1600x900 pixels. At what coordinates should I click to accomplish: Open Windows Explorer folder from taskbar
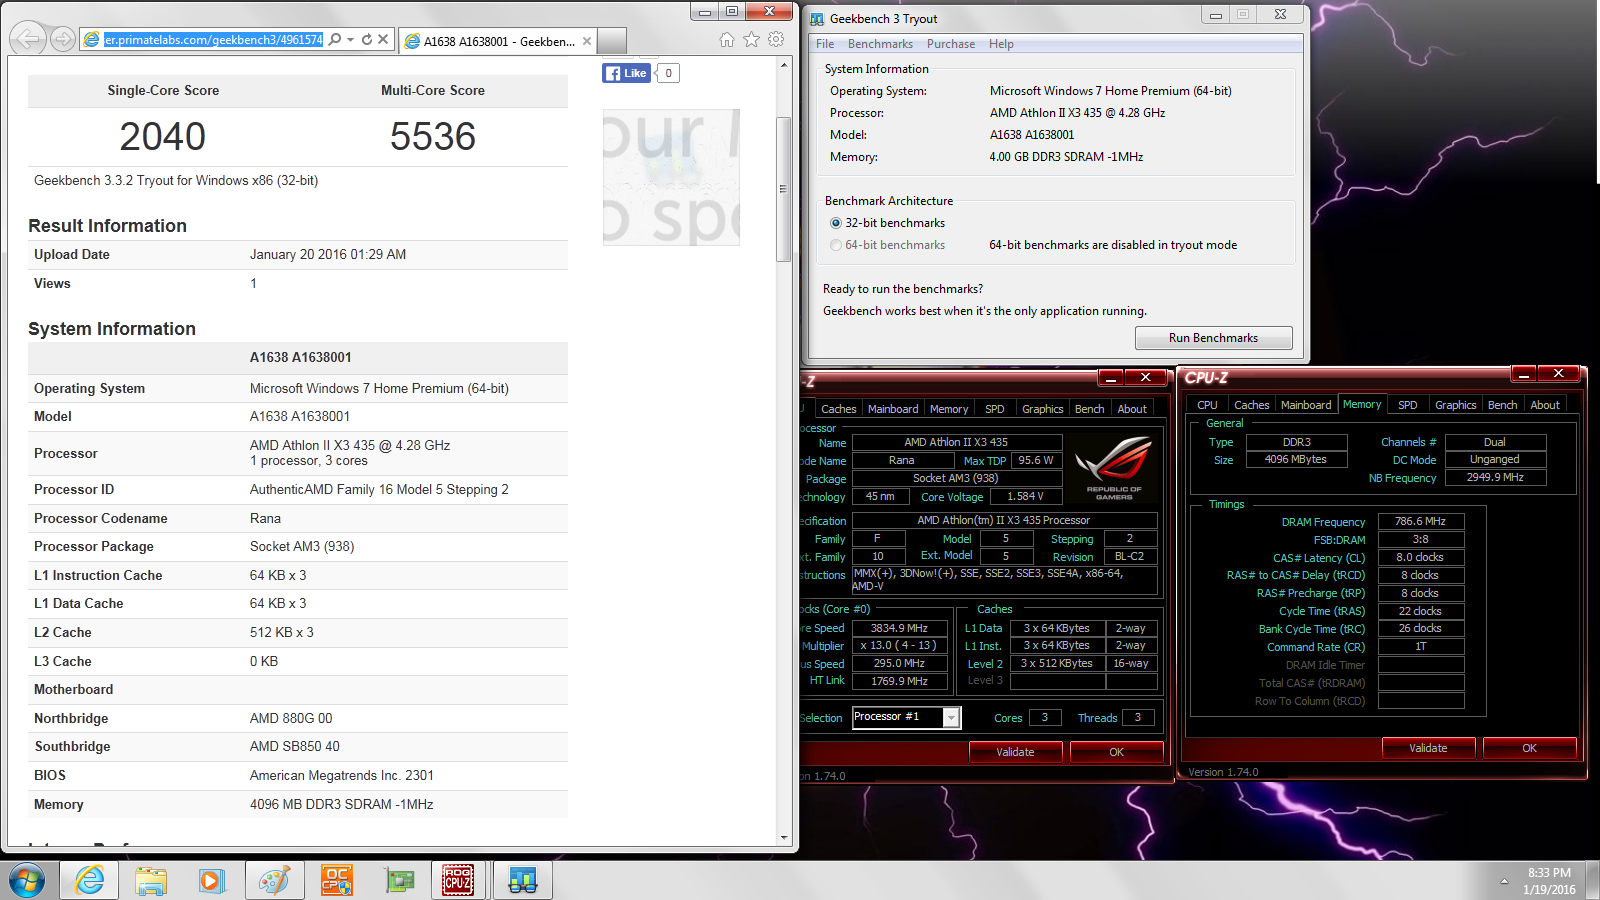tap(151, 880)
